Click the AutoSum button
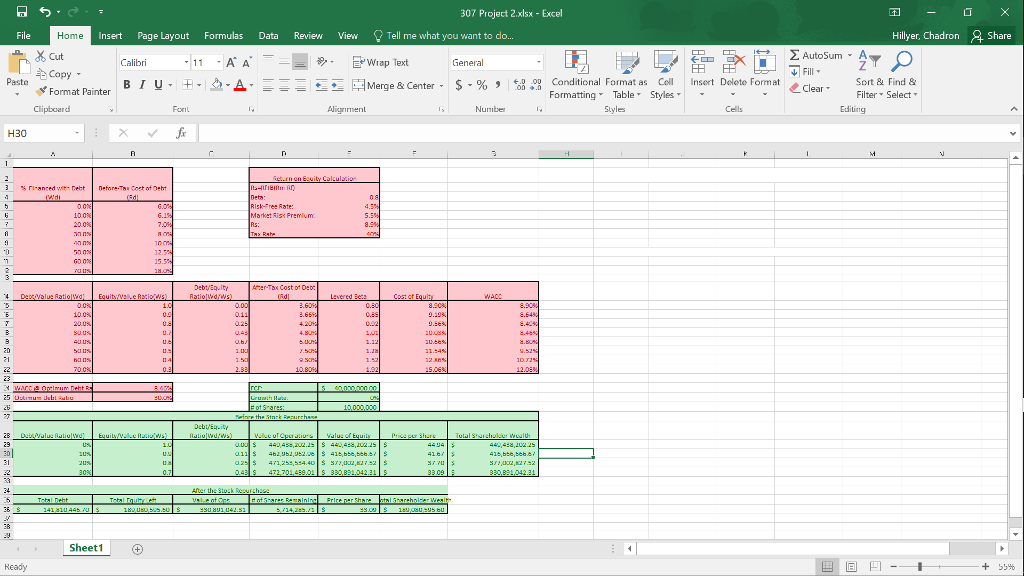Viewport: 1024px width, 576px height. tap(816, 56)
